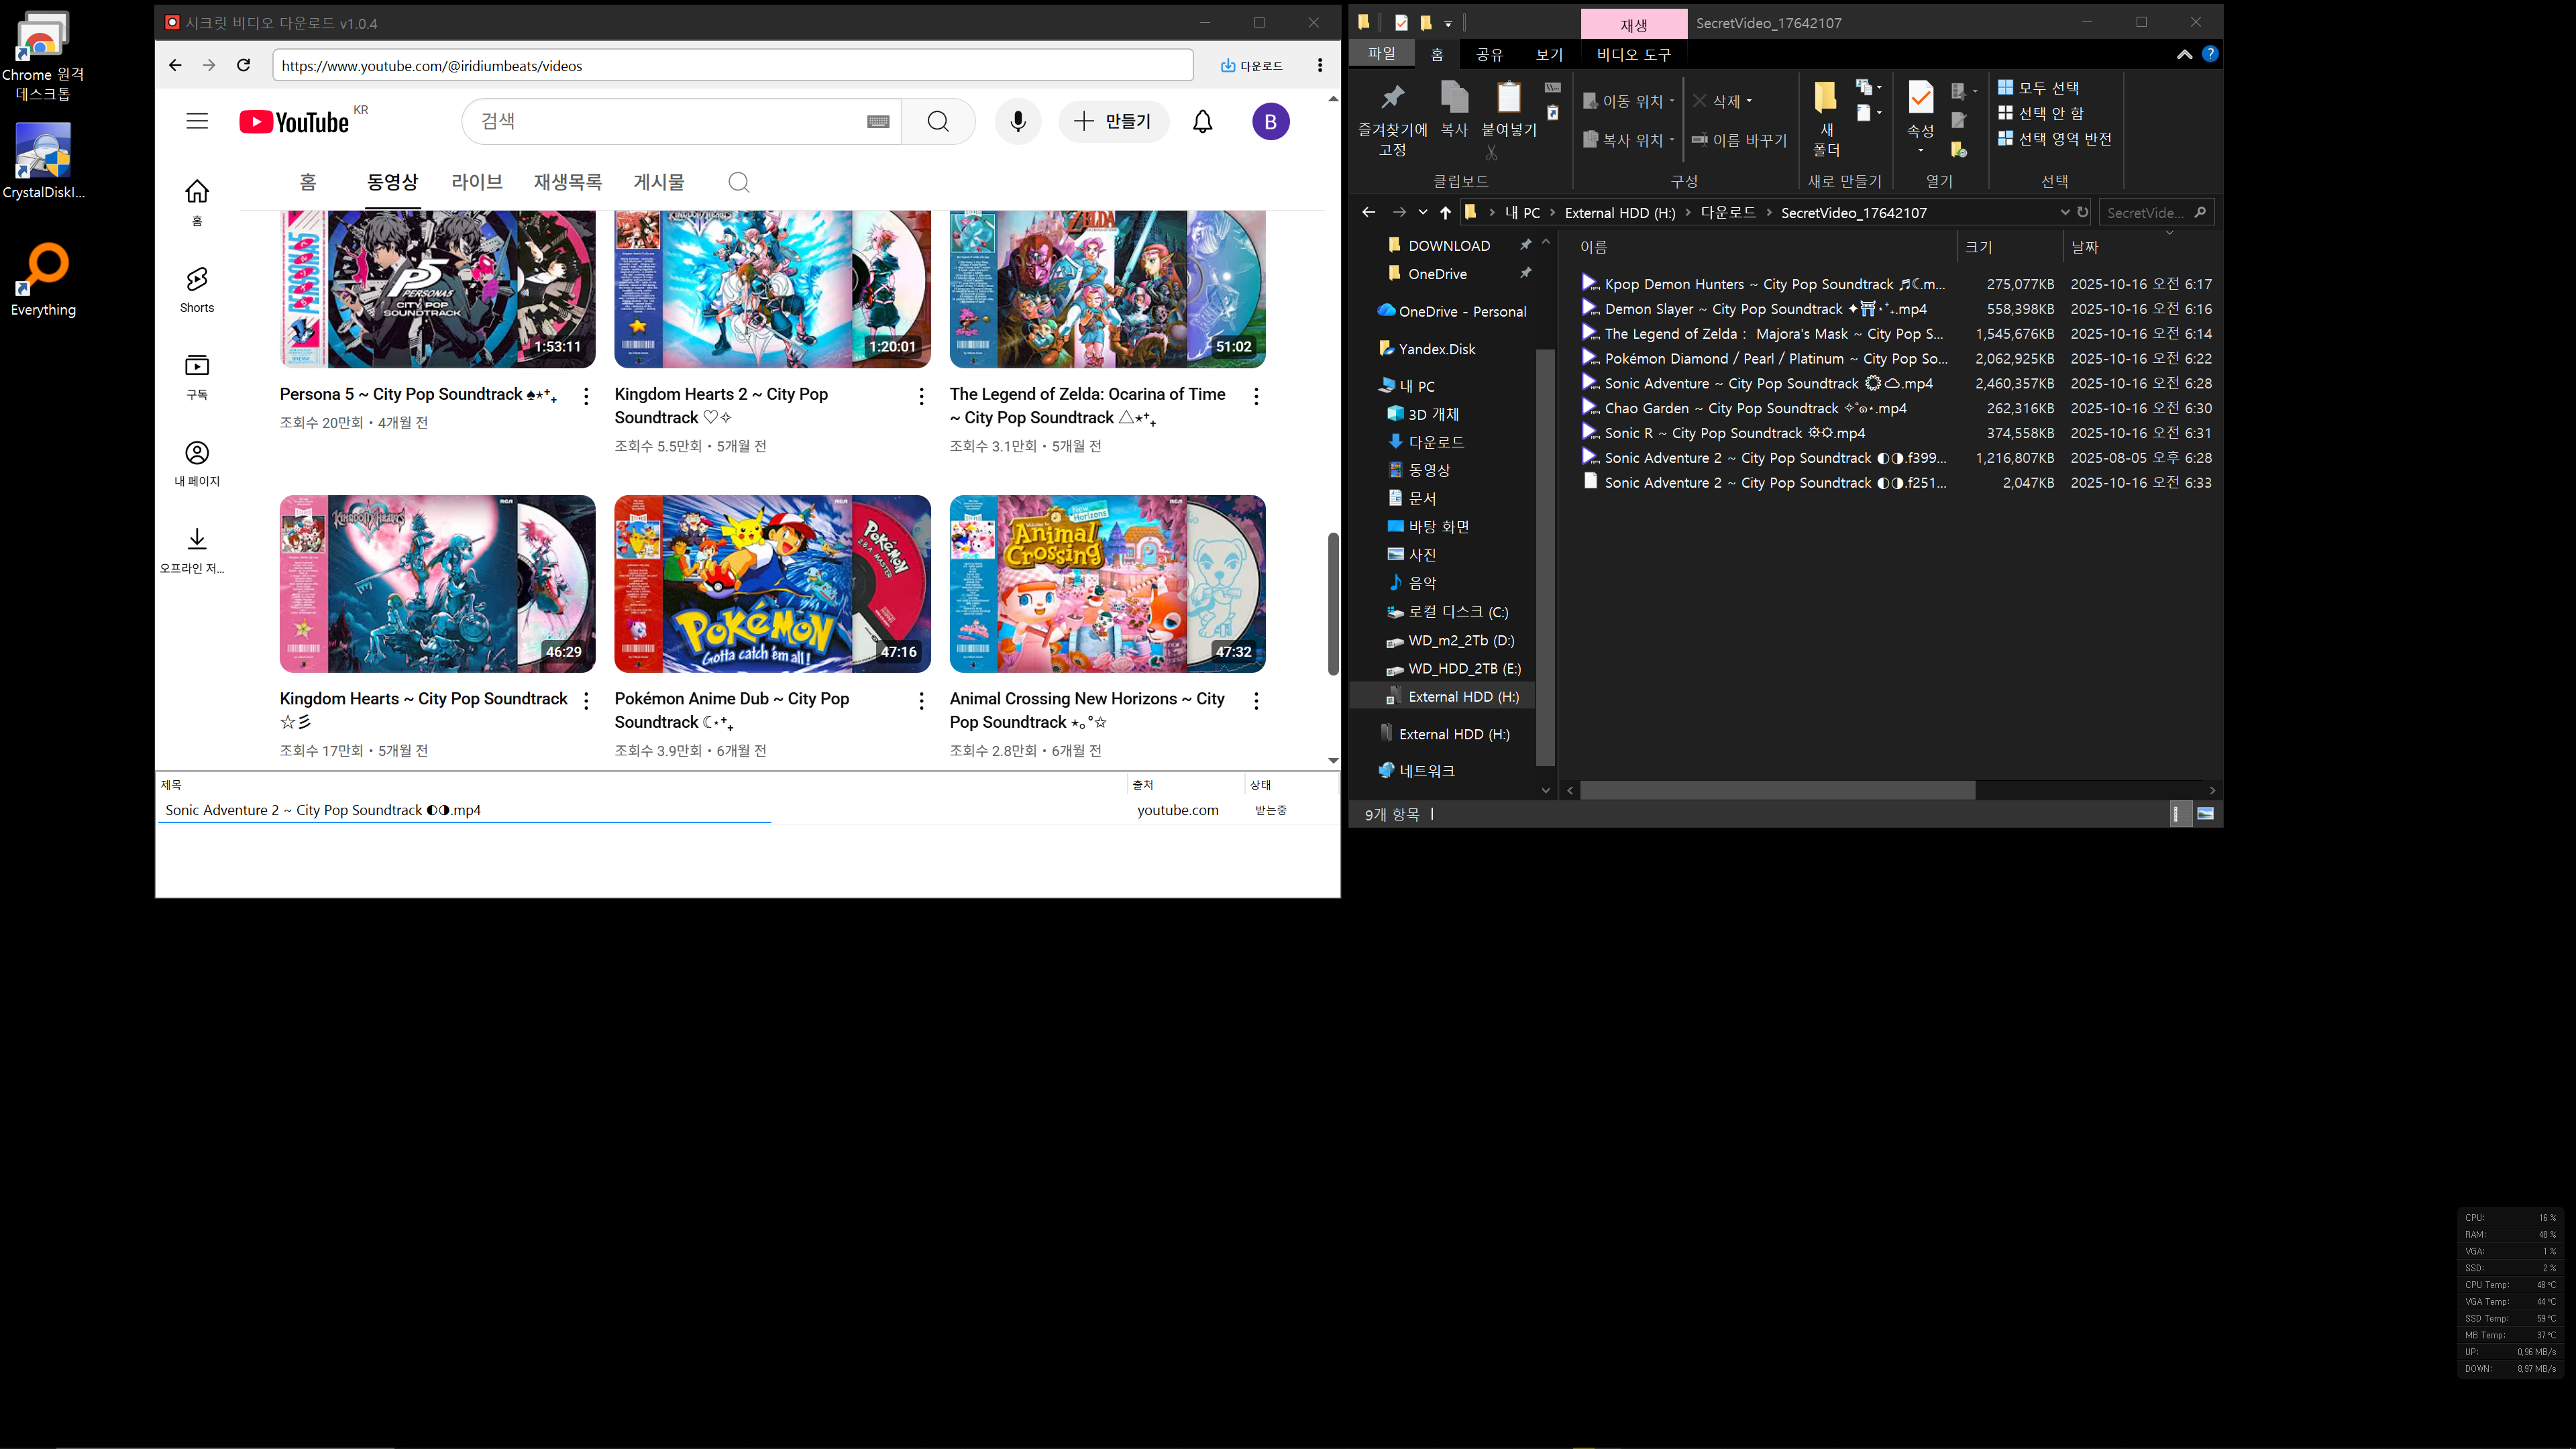Click the Explorer horizontal scrollbar thumb
Image resolution: width=2576 pixels, height=1449 pixels.
(1777, 790)
